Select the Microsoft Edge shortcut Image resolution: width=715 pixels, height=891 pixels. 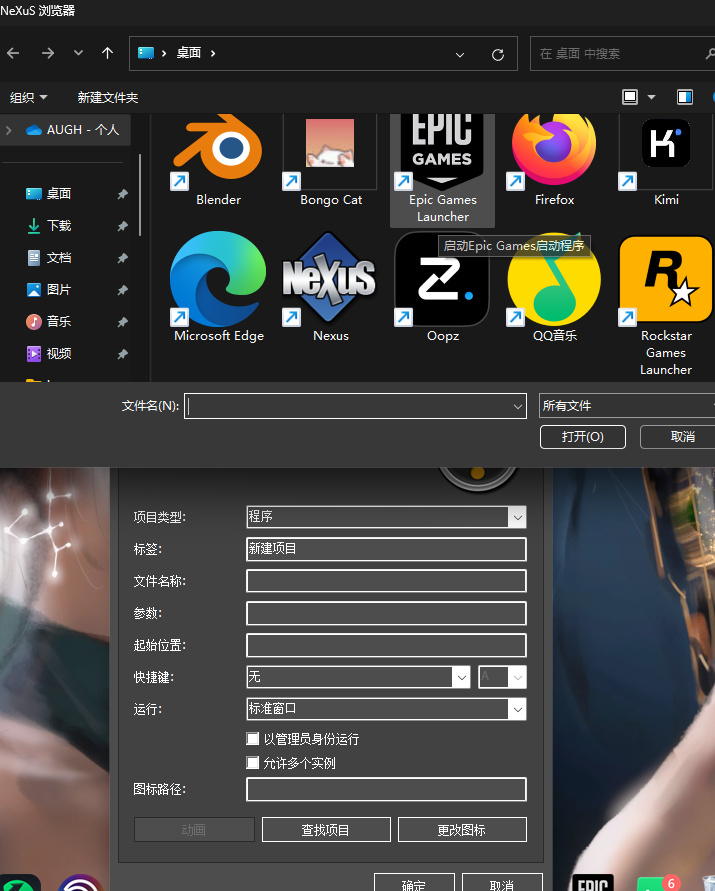click(x=219, y=286)
